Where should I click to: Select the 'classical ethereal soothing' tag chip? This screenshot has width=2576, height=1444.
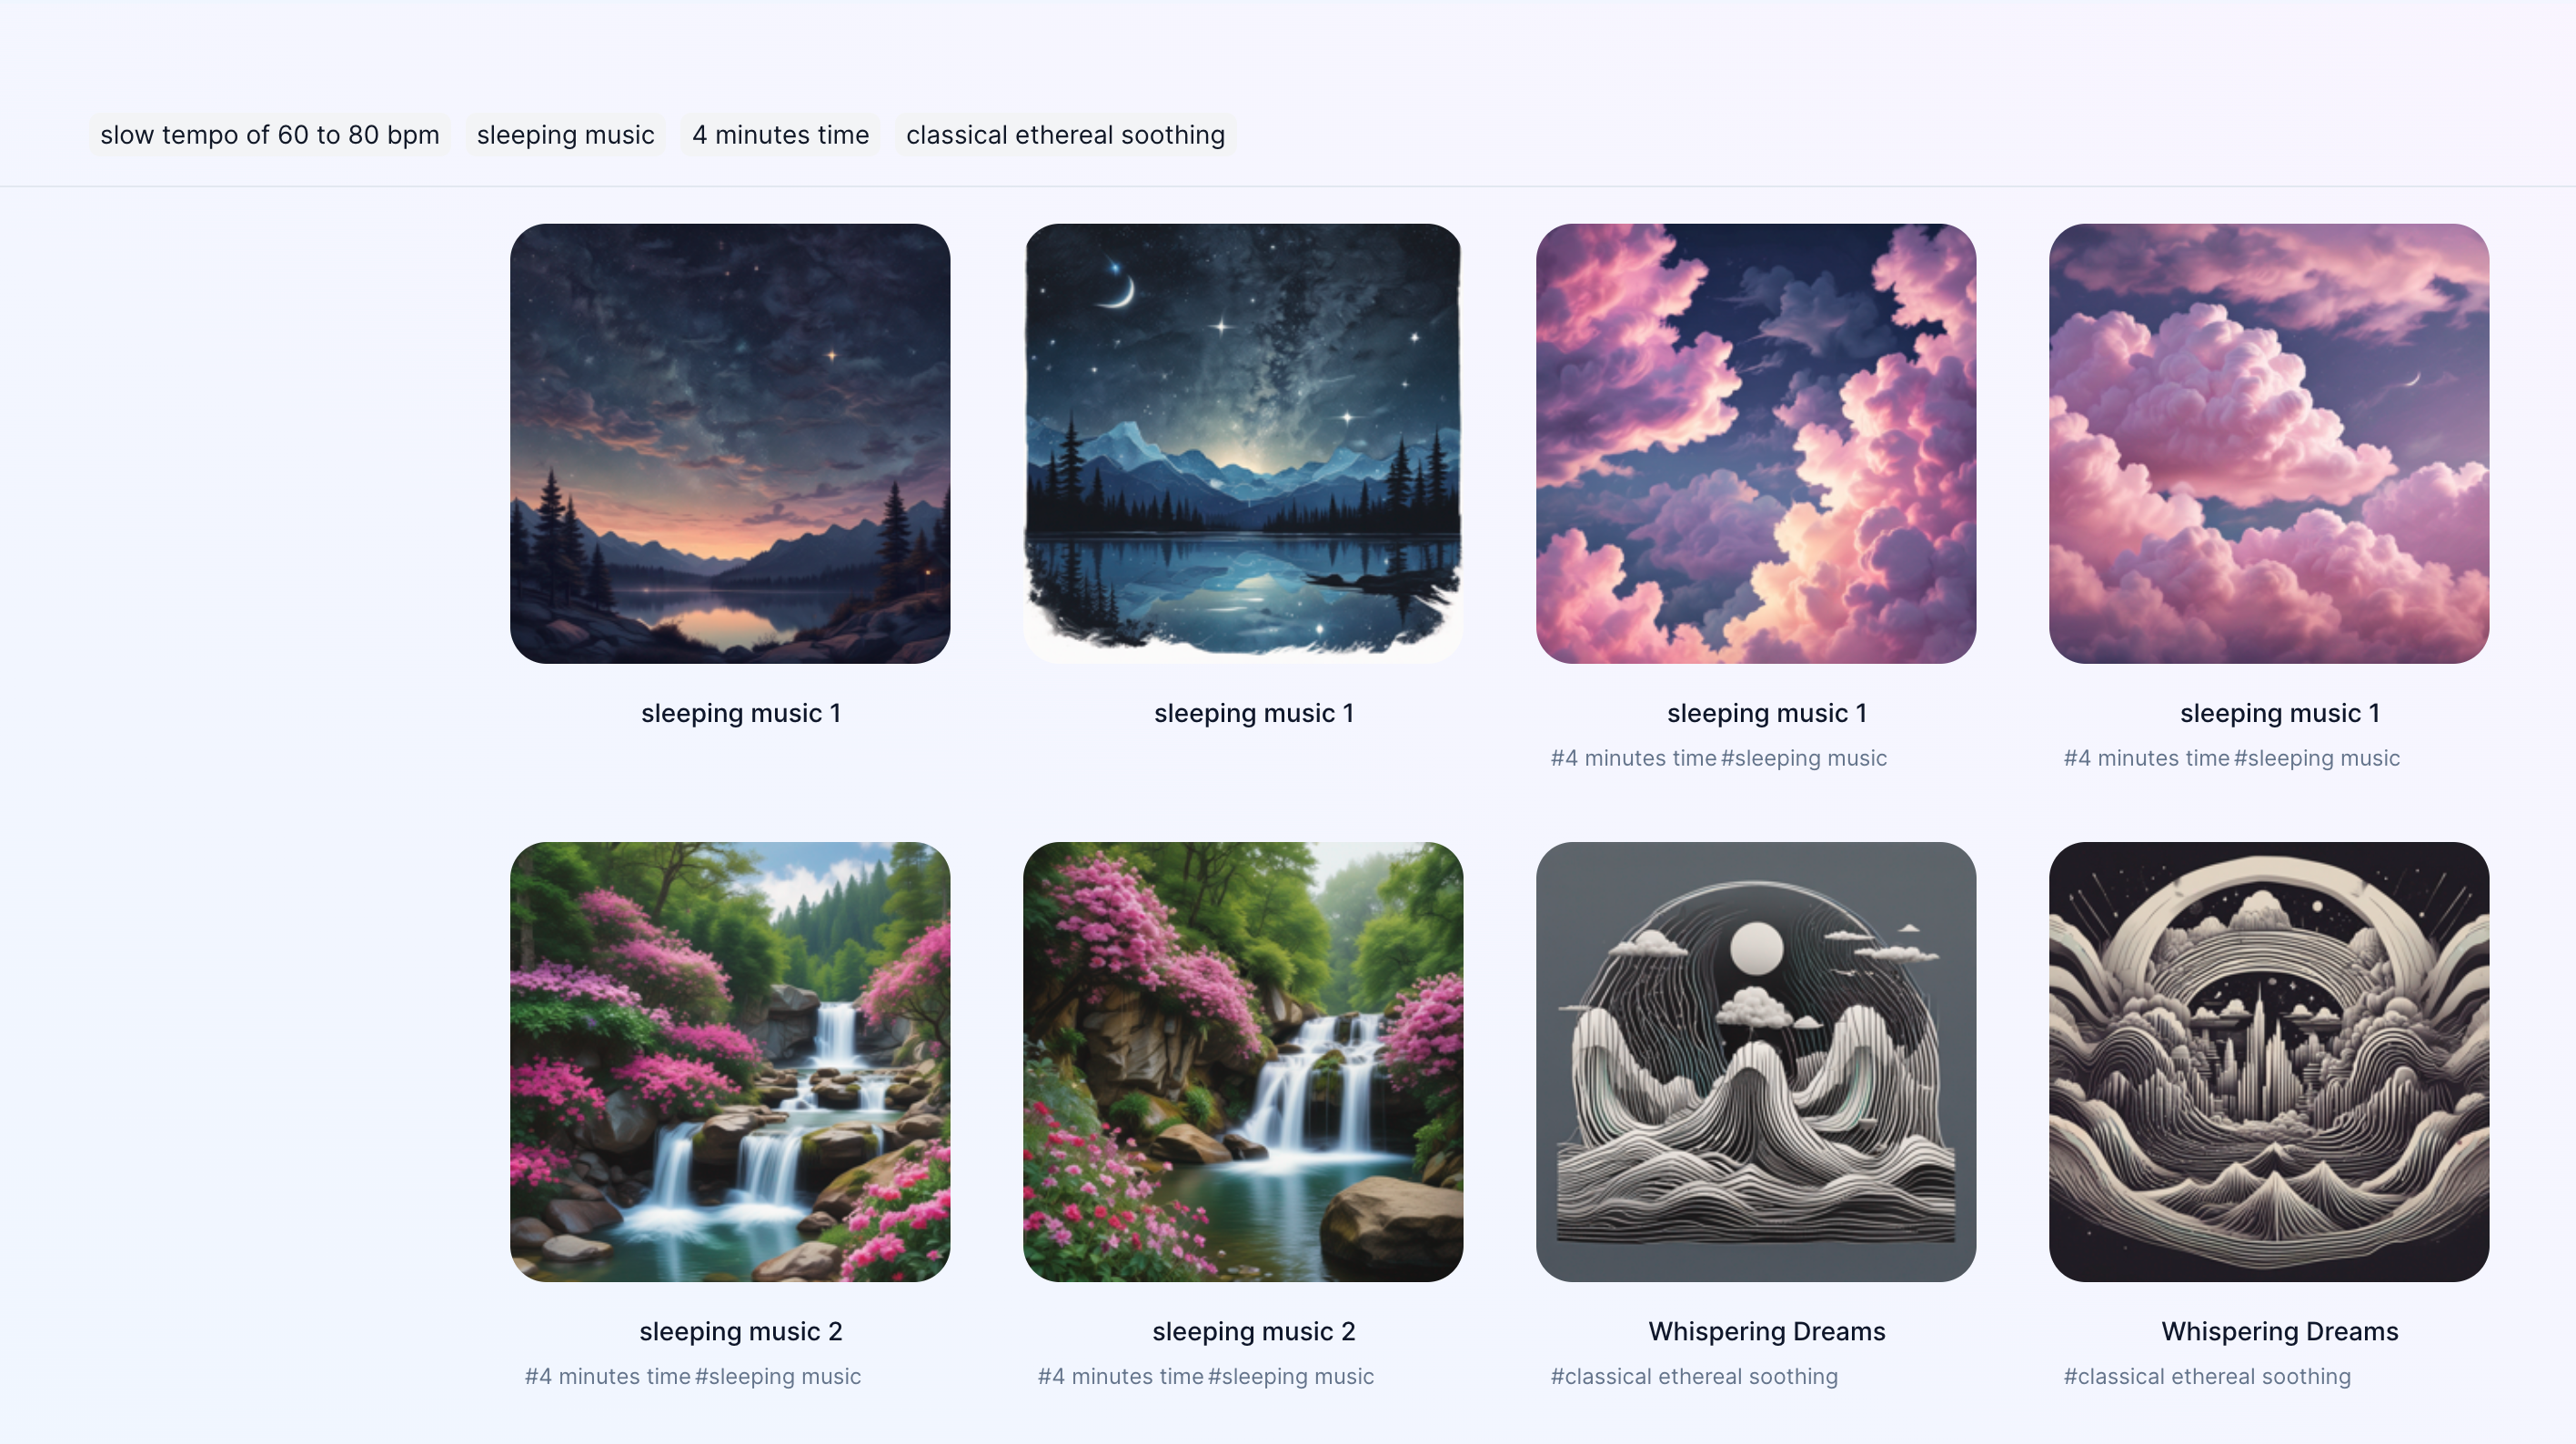1066,135
